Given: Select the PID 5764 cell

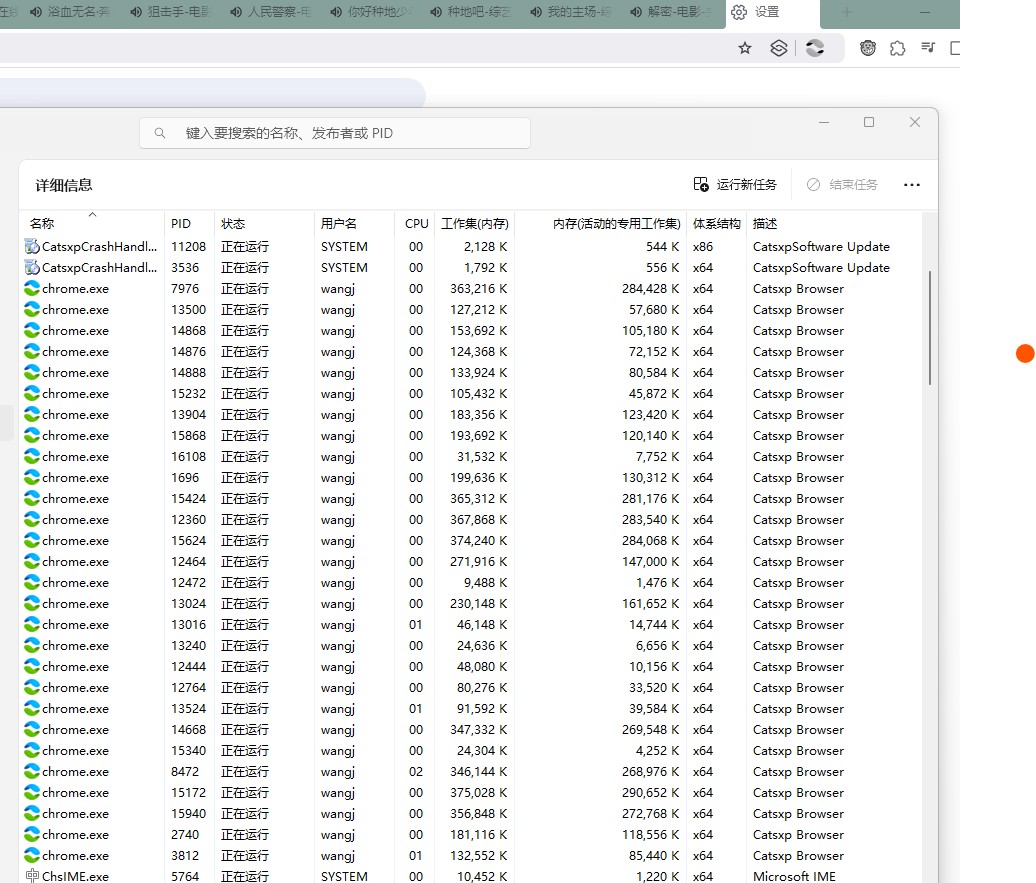Looking at the screenshot, I should pyautogui.click(x=185, y=876).
